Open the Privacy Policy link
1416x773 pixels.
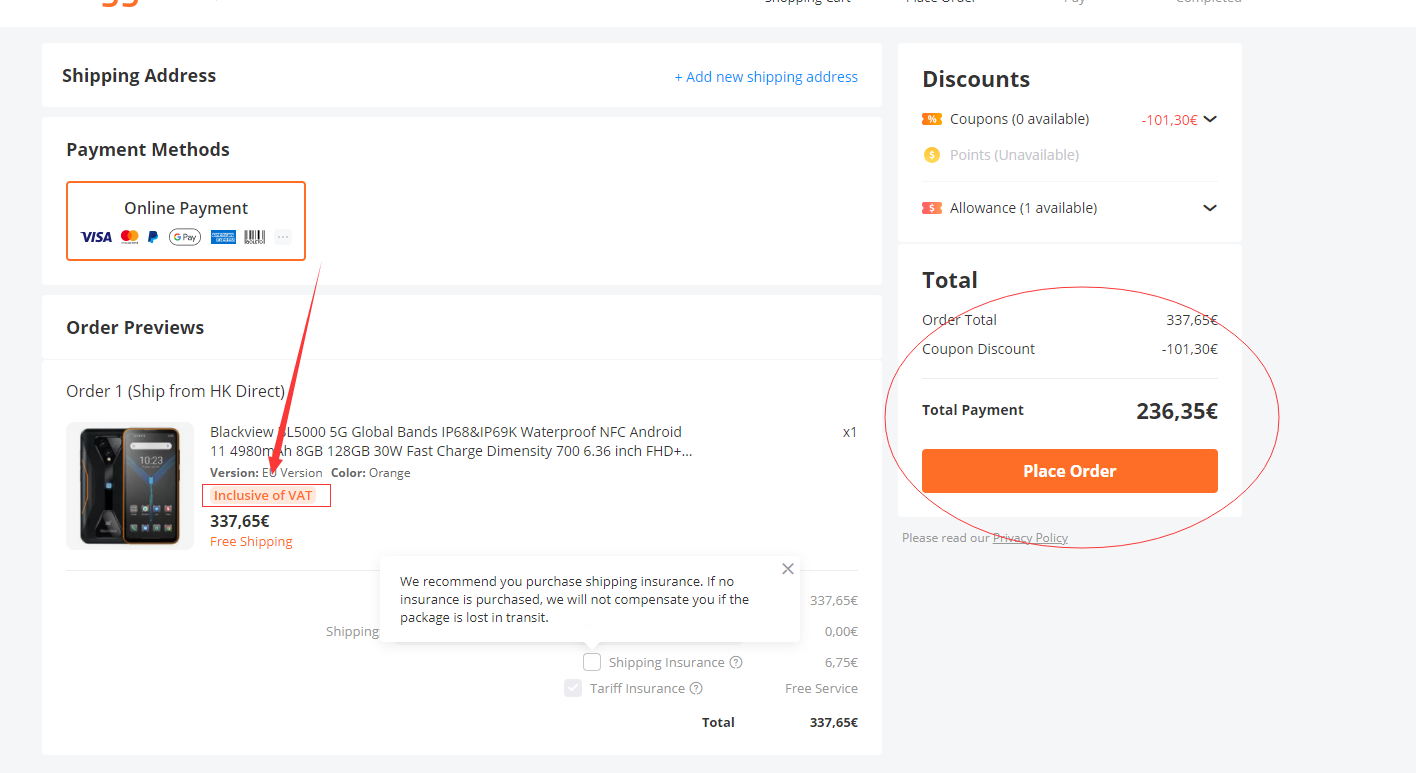pos(1030,538)
